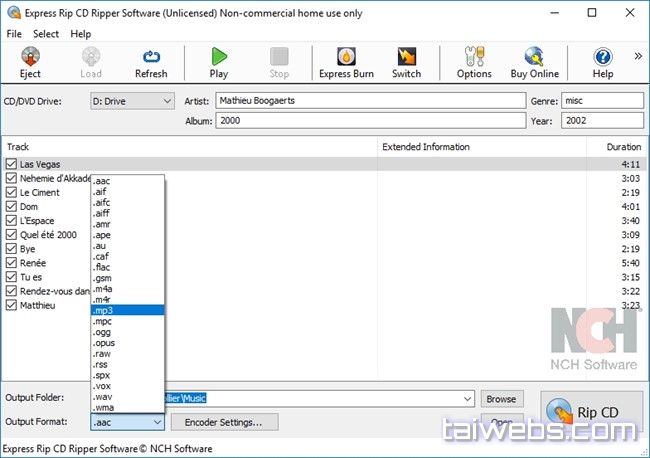Expand hidden toolbar items with chevron
The height and width of the screenshot is (458, 650).
tap(638, 56)
